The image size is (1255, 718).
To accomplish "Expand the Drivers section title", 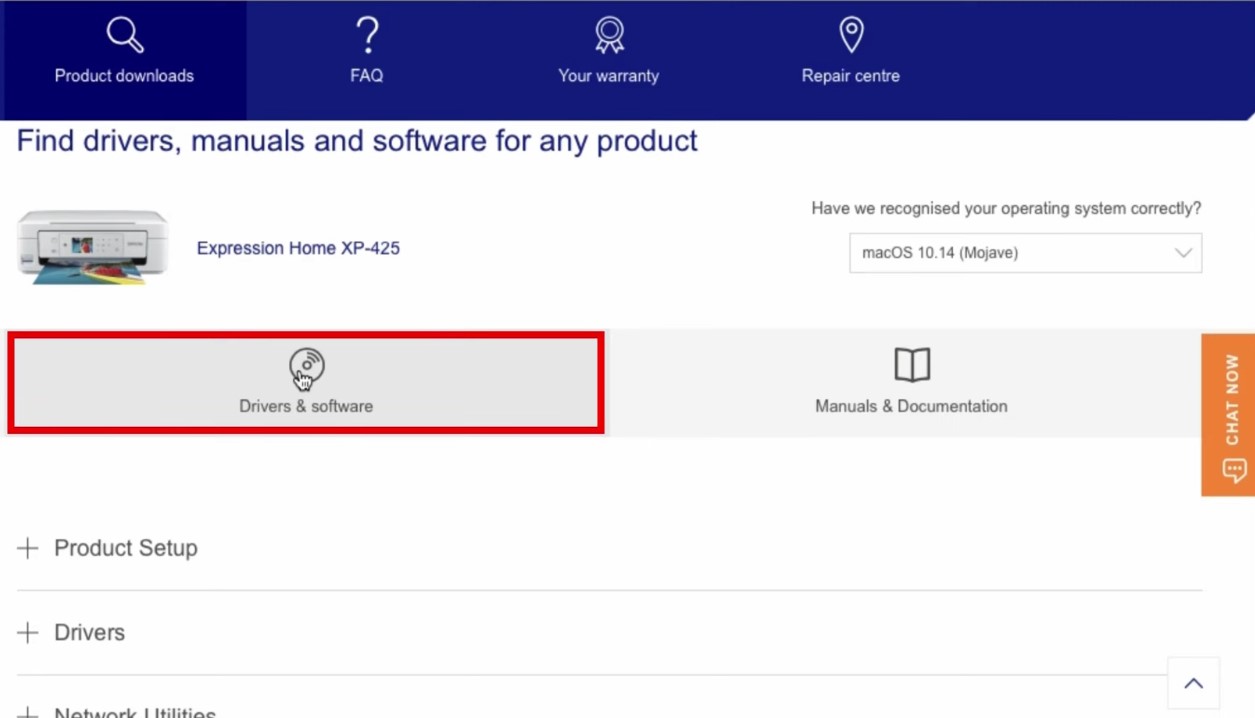I will [x=90, y=633].
